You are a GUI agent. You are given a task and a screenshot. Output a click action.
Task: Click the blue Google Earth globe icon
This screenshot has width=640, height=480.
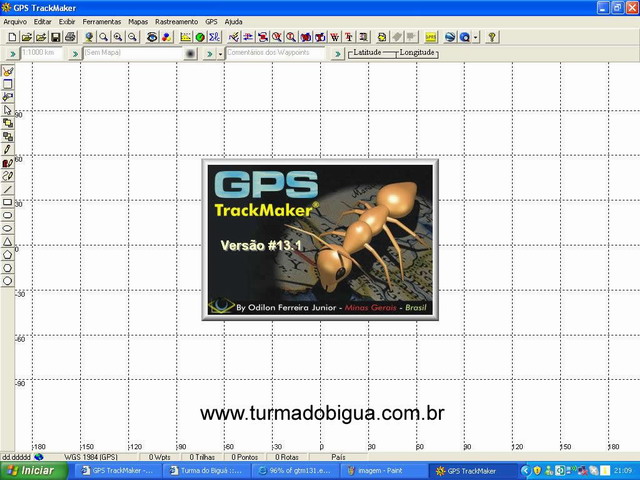click(450, 37)
